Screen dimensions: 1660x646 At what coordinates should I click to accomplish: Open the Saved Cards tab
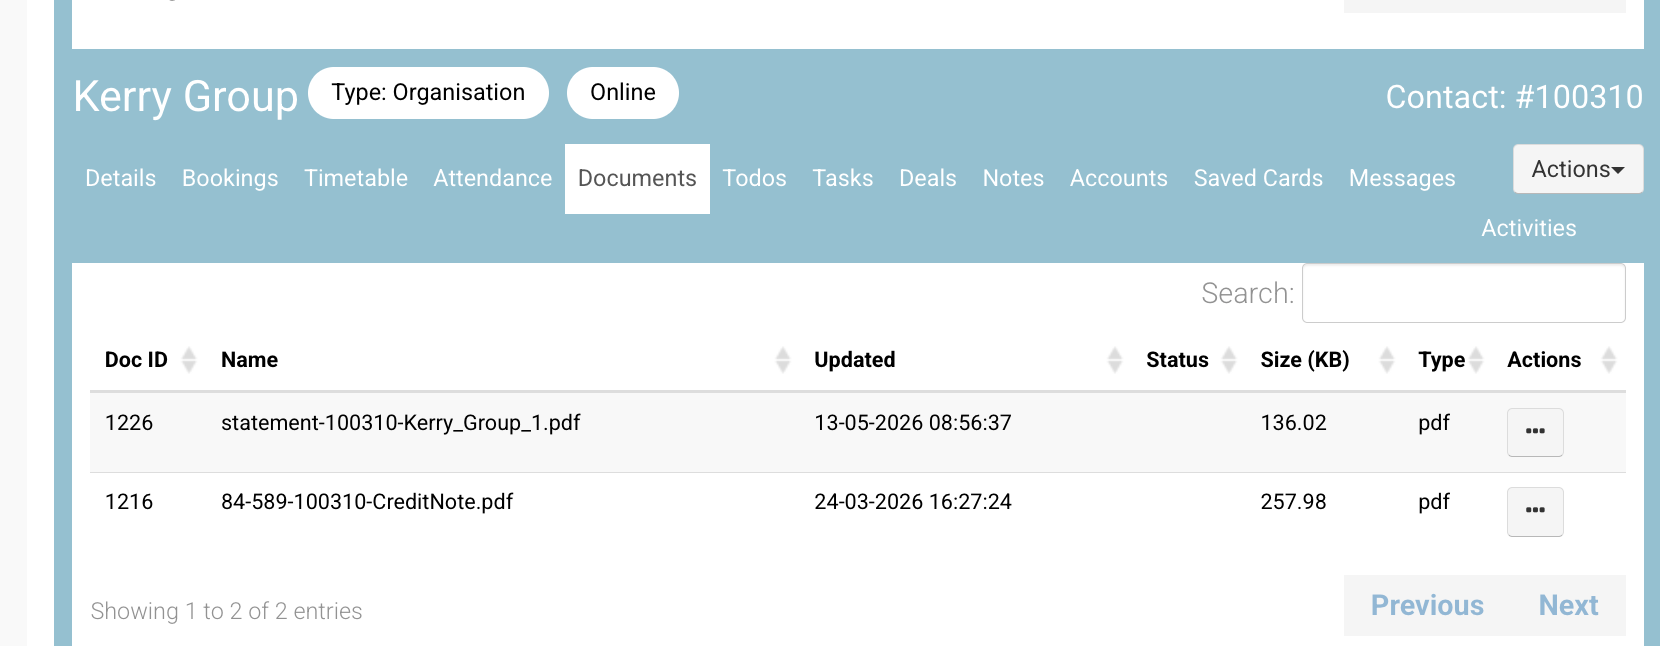click(1258, 178)
